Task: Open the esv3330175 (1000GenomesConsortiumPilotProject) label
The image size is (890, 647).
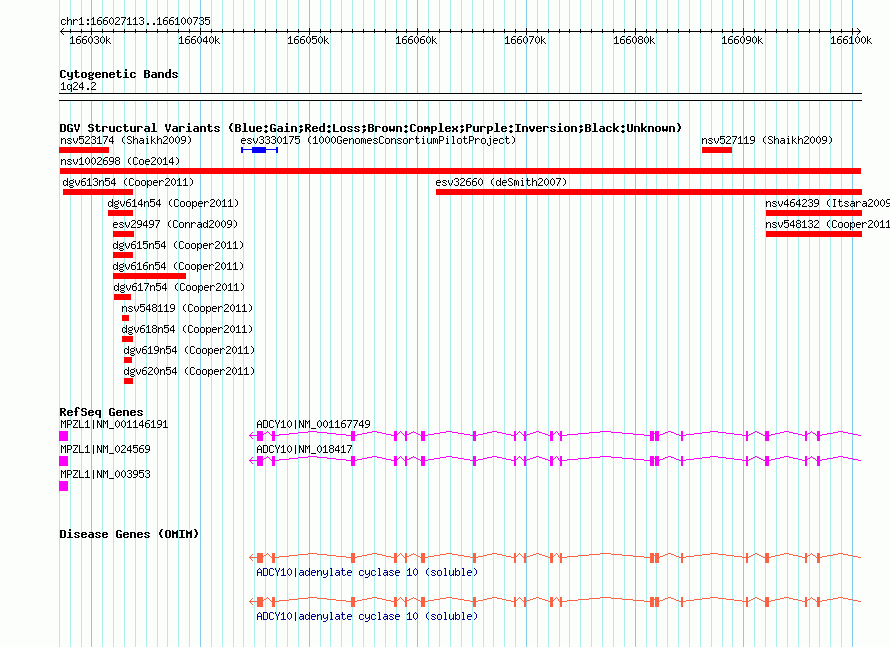Action: (x=378, y=140)
